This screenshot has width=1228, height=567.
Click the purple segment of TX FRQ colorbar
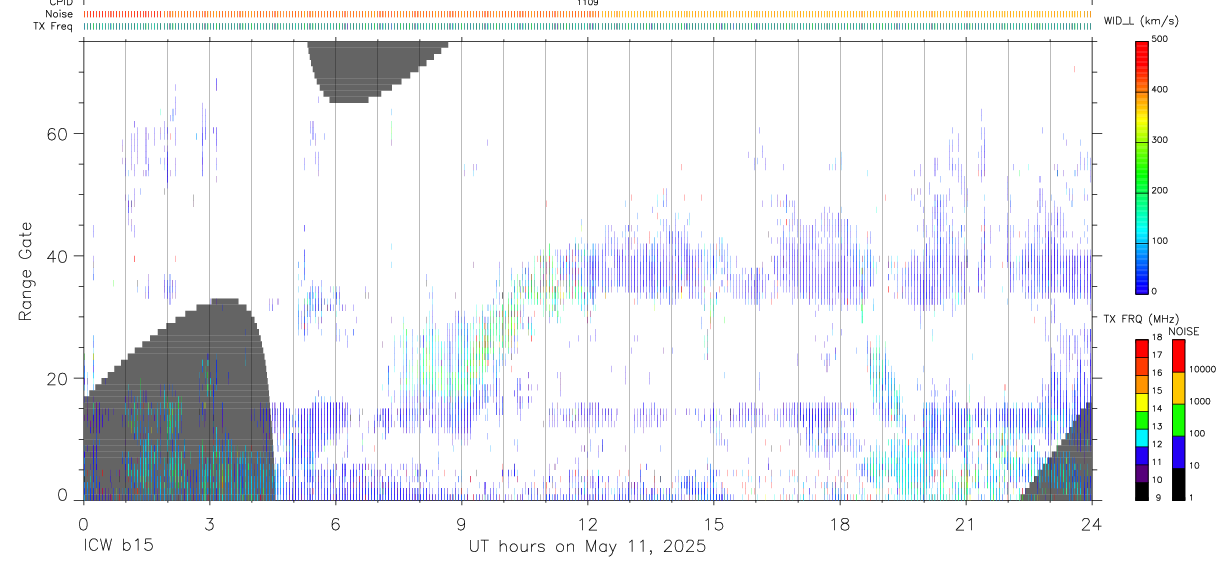pos(1142,473)
